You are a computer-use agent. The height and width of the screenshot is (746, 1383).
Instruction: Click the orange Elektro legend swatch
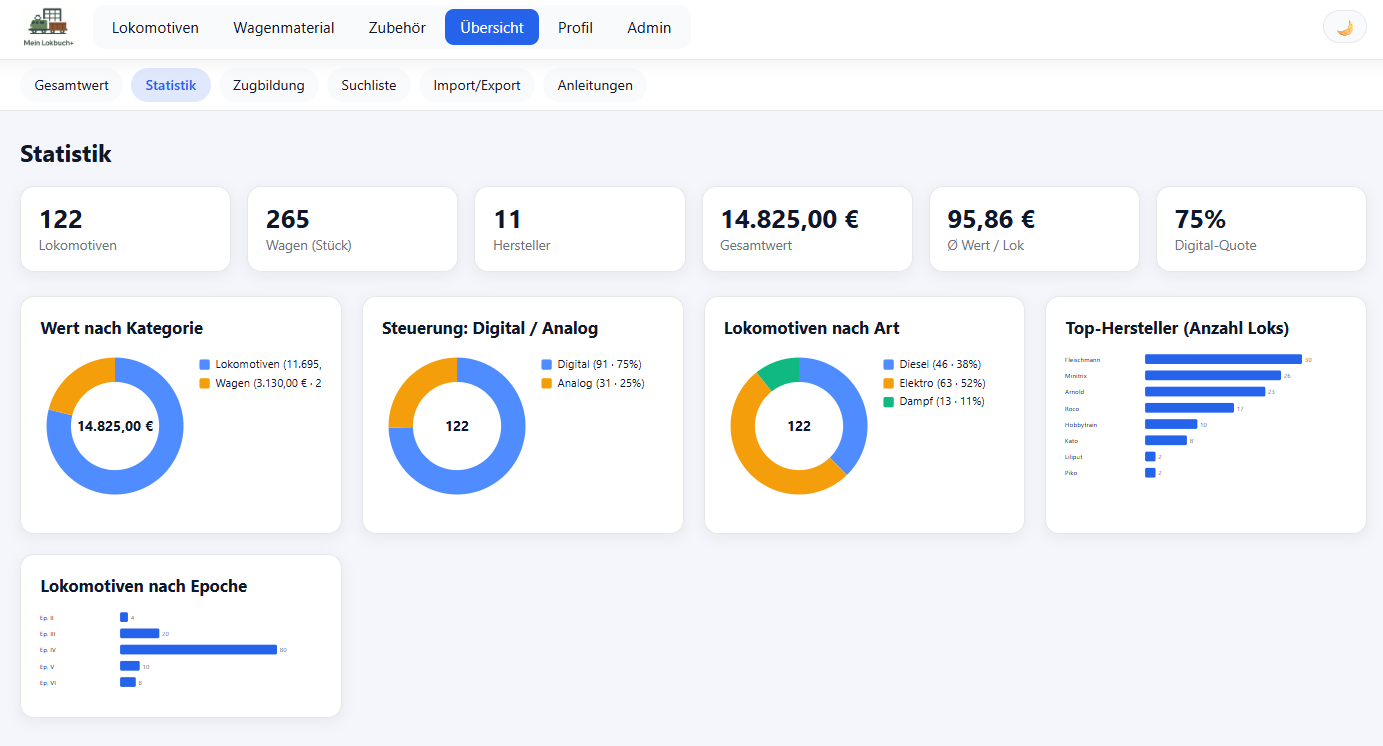pyautogui.click(x=889, y=383)
